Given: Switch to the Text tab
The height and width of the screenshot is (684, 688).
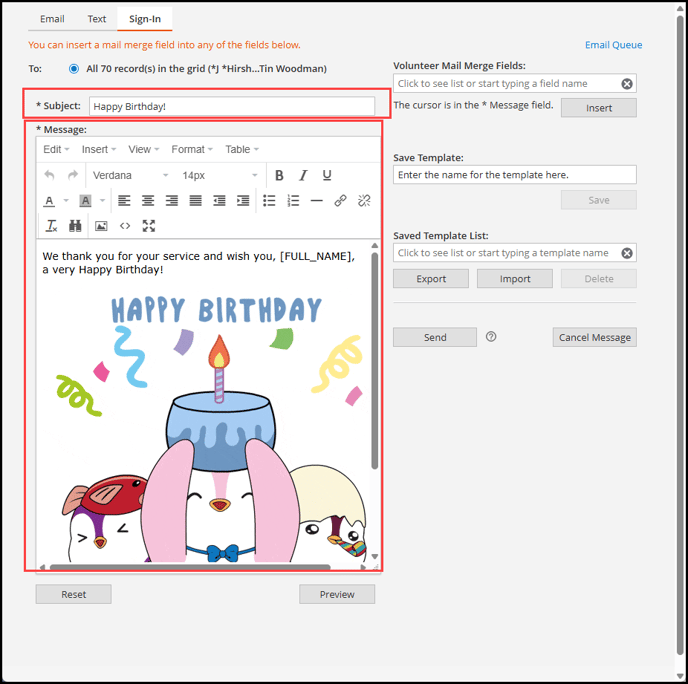Looking at the screenshot, I should (97, 19).
